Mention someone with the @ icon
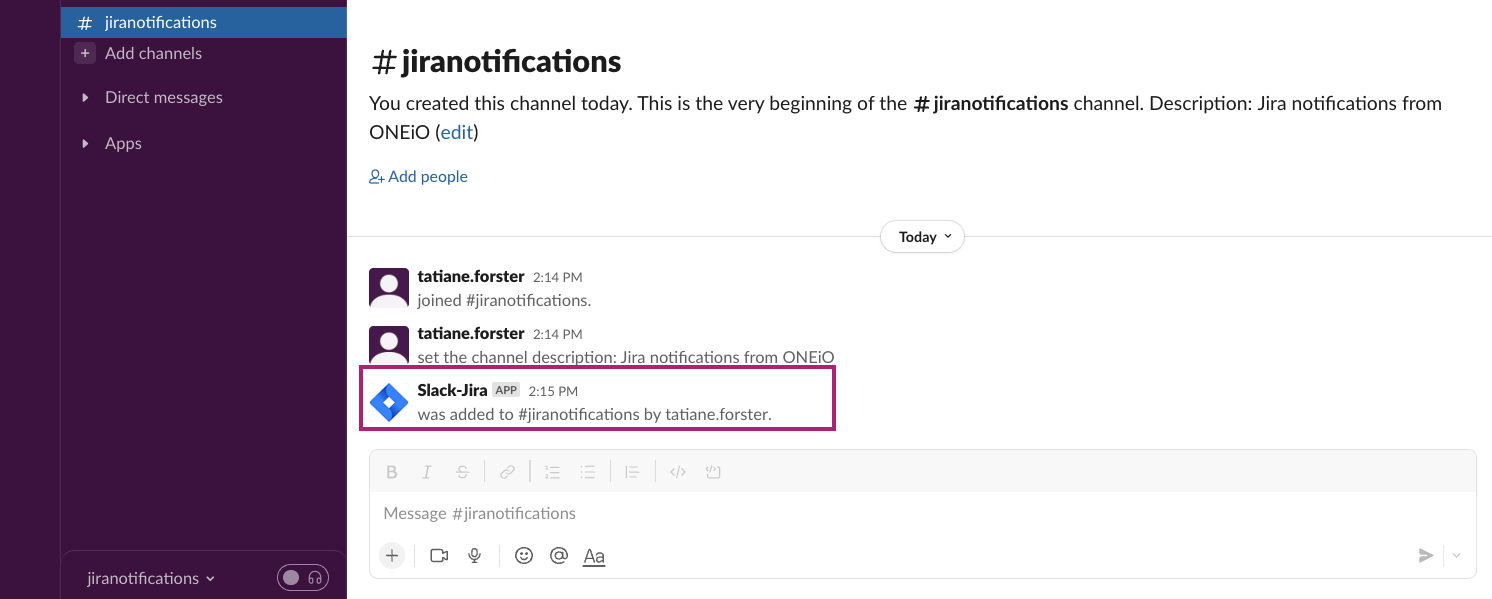This screenshot has height=599, width=1492. click(559, 556)
